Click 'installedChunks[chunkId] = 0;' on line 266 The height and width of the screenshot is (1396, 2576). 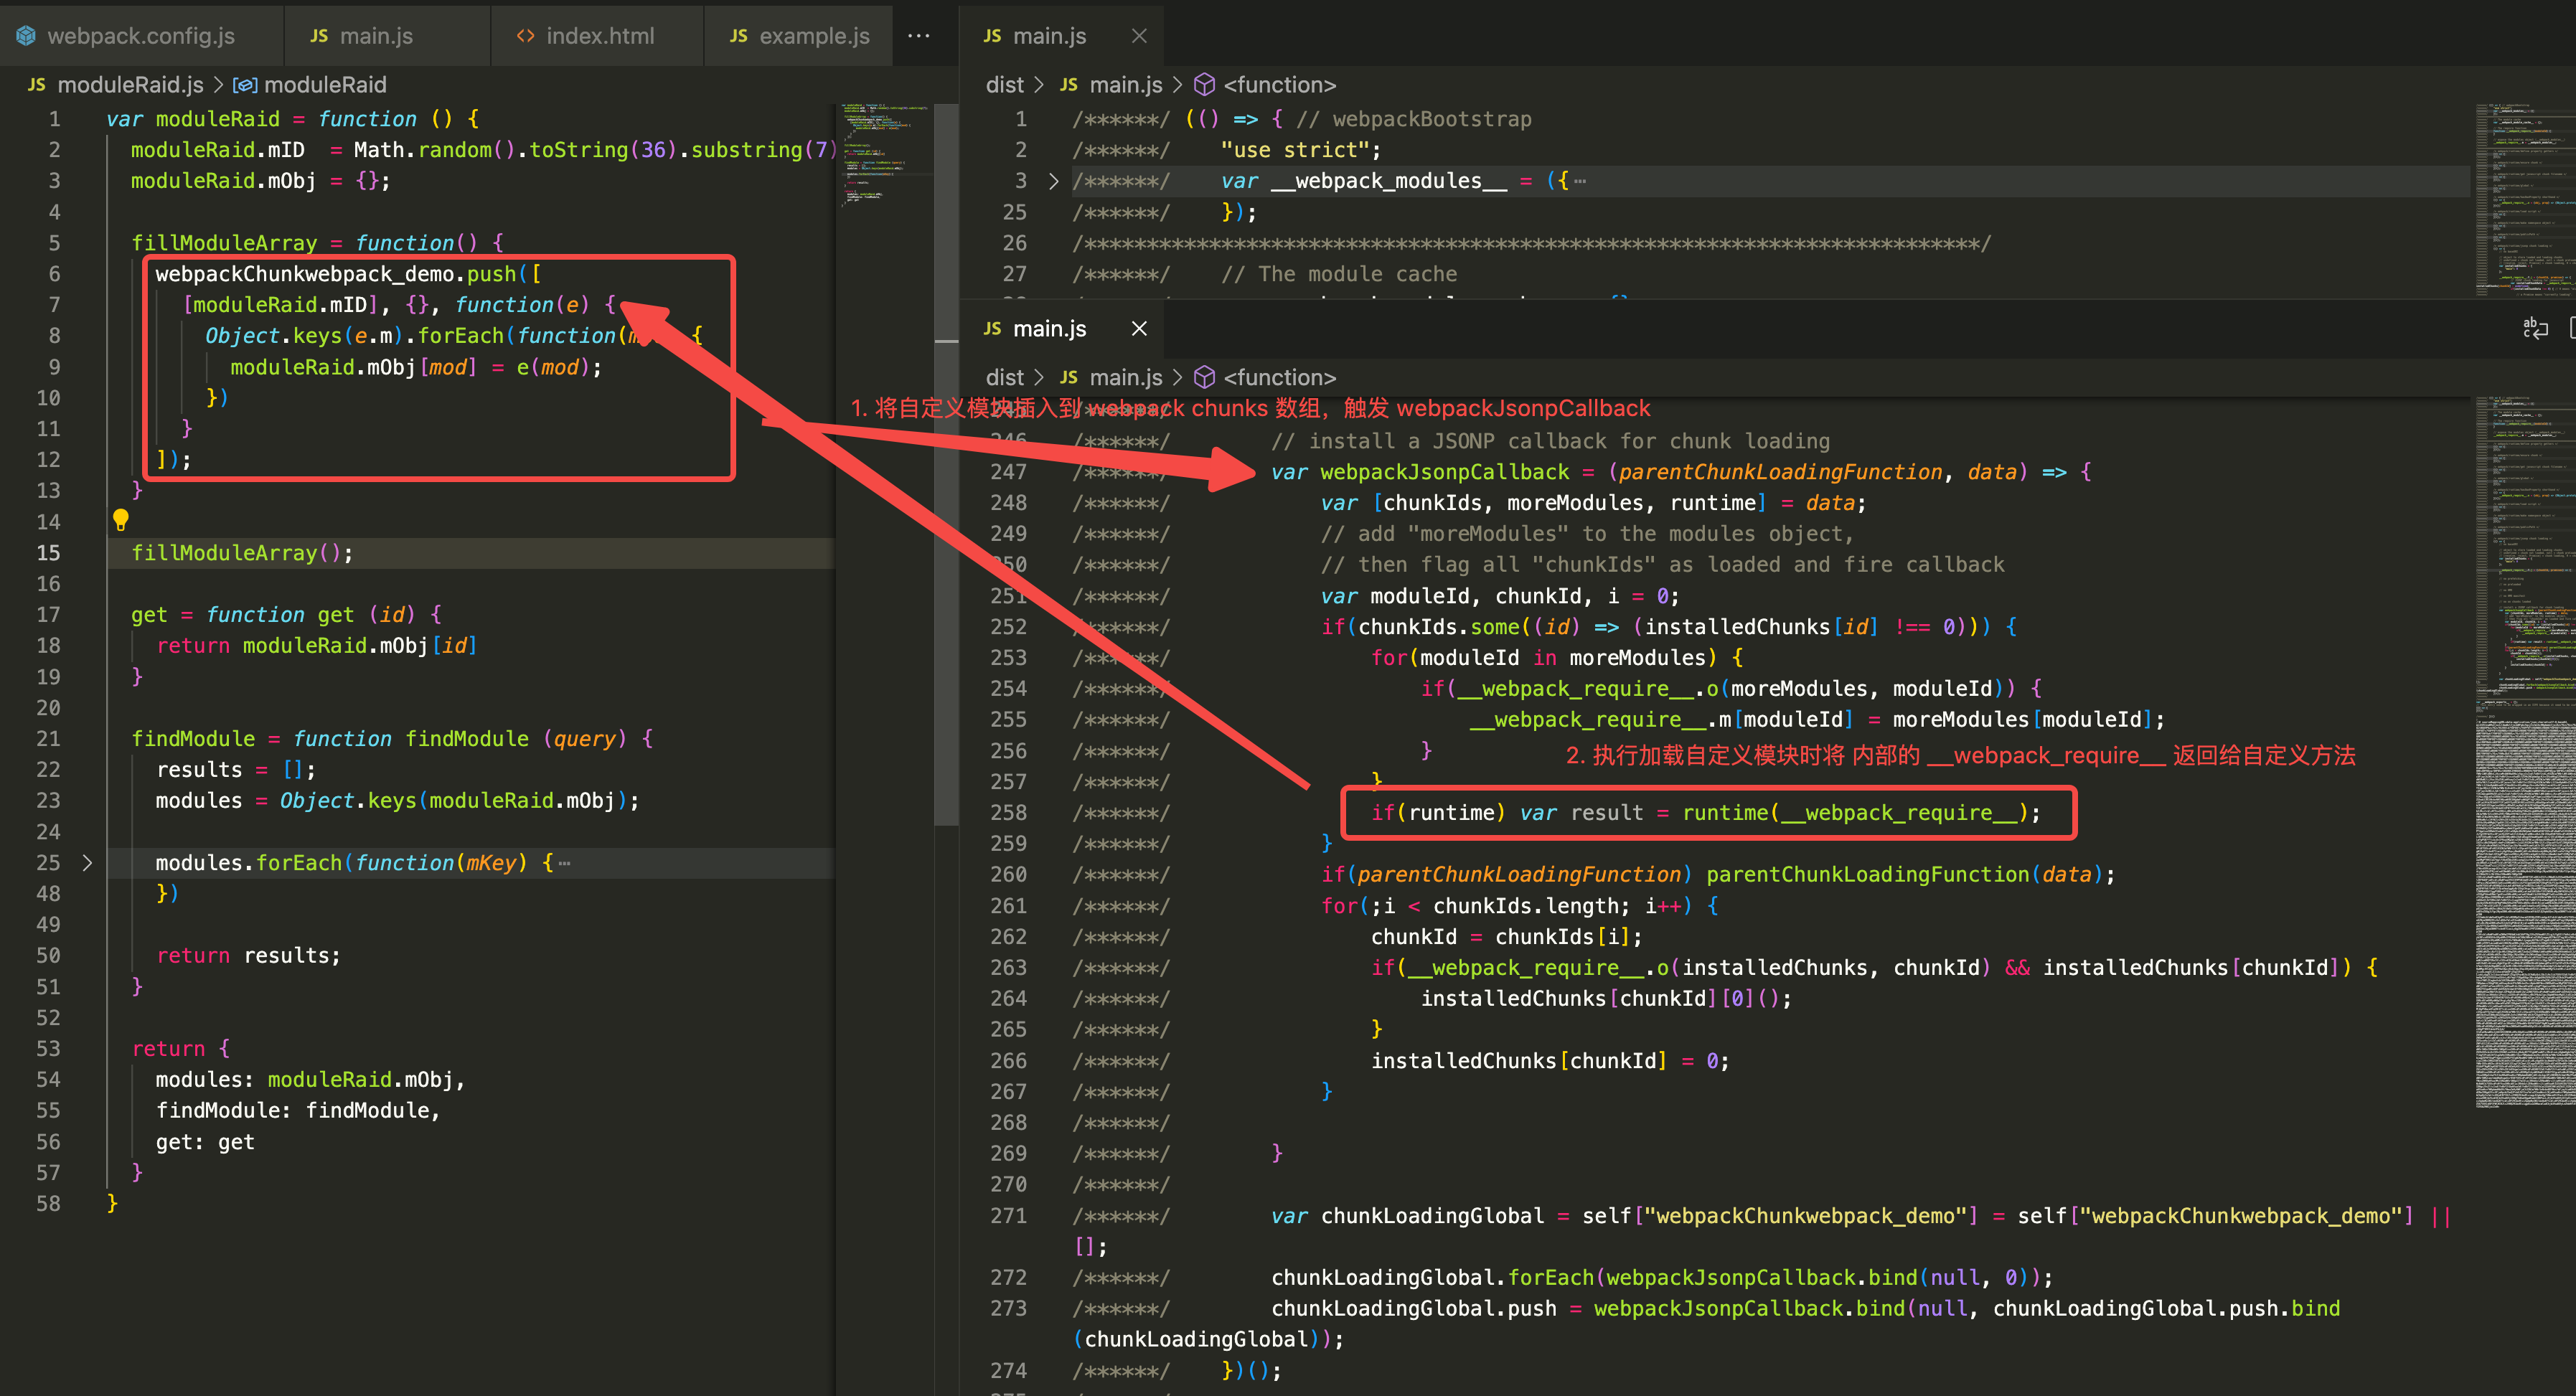click(x=1550, y=1061)
